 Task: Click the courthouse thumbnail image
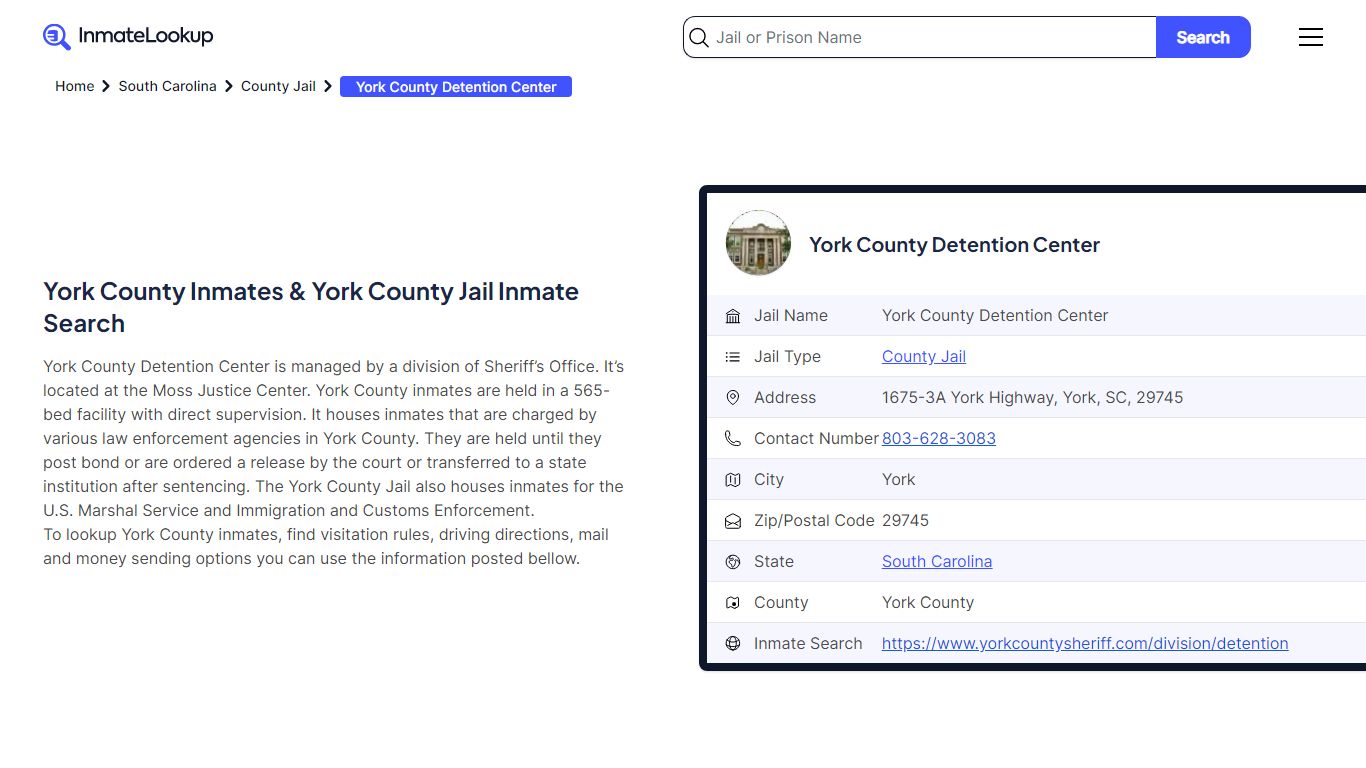click(x=758, y=243)
